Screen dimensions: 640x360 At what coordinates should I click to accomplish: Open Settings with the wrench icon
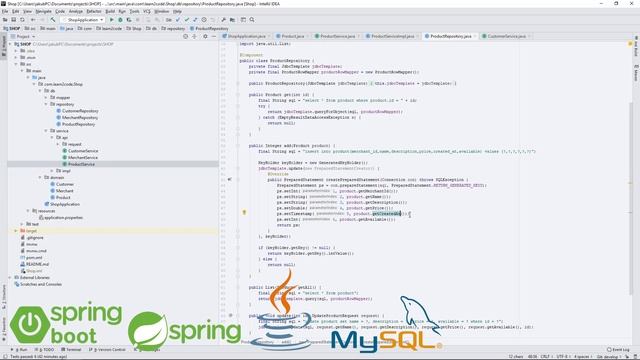point(224,20)
